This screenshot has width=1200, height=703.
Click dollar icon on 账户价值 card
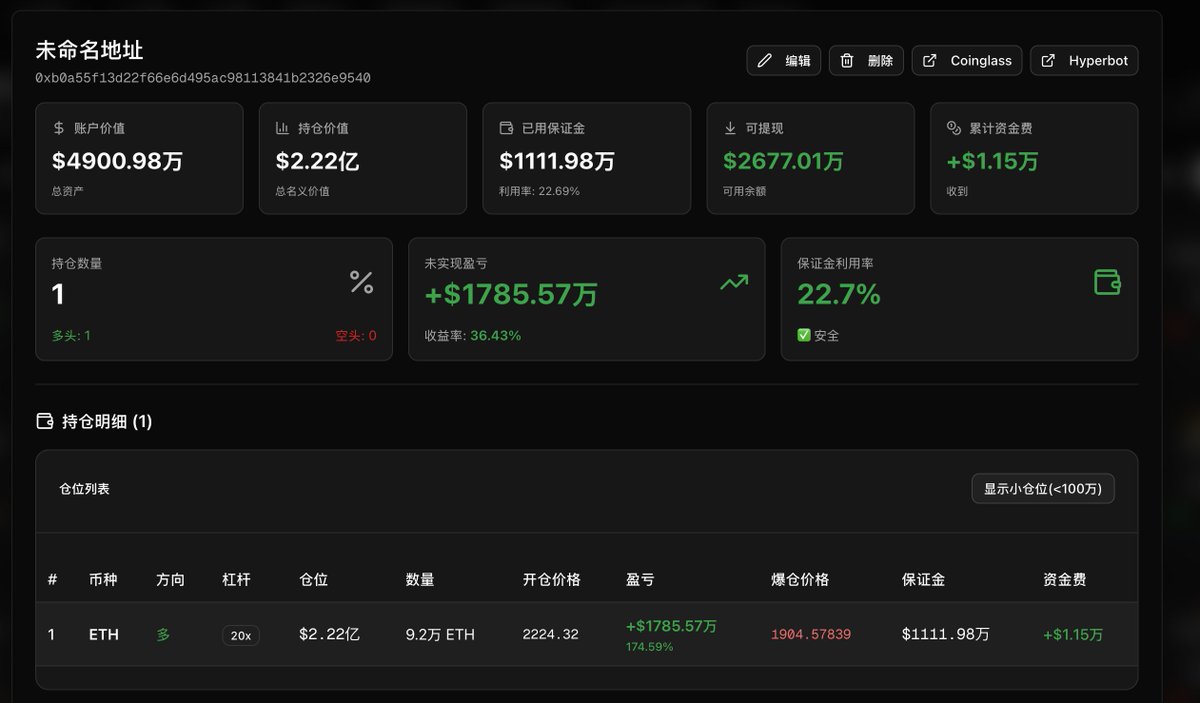59,129
